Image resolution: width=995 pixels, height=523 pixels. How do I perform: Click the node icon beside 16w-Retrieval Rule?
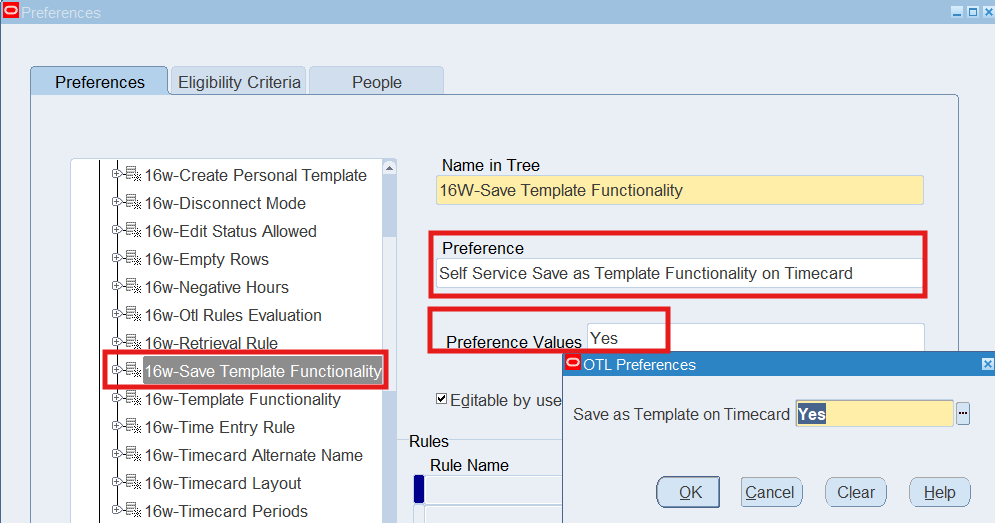132,343
